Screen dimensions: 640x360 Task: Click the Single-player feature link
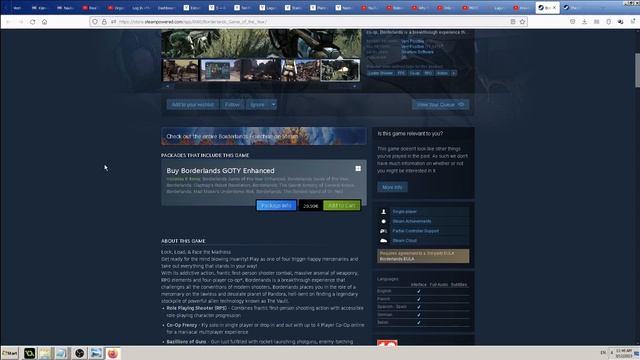coord(404,211)
